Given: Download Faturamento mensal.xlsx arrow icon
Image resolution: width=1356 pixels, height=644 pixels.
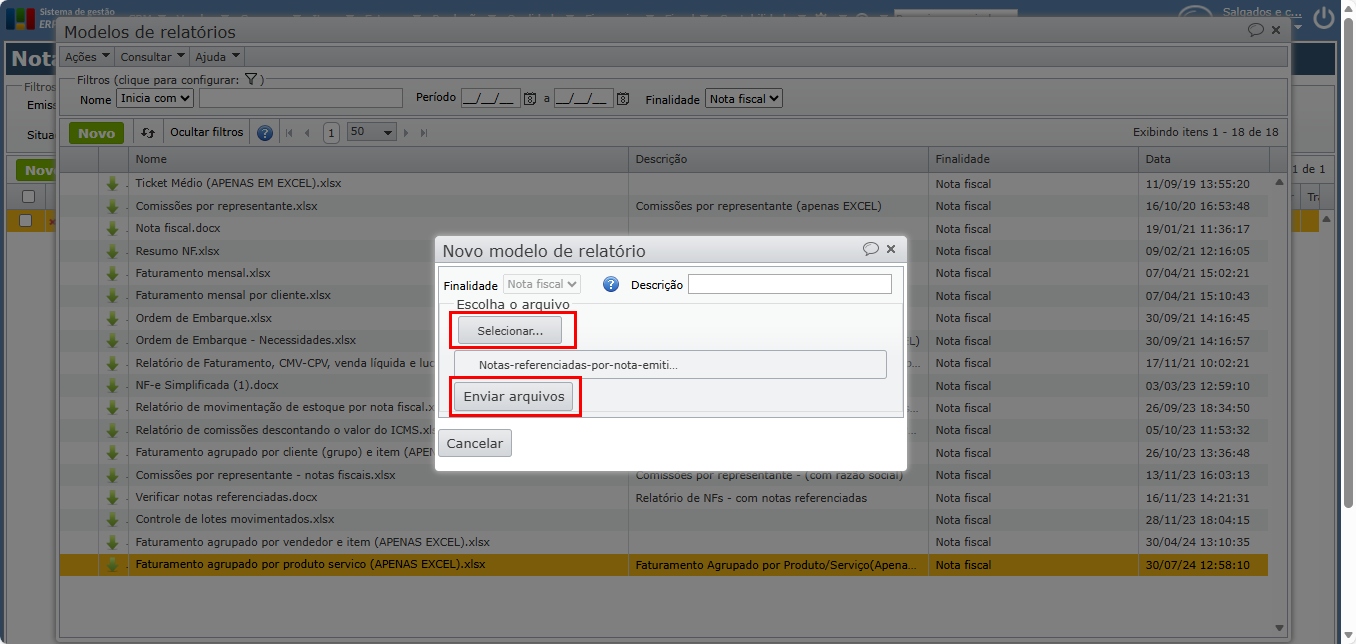Looking at the screenshot, I should pyautogui.click(x=113, y=273).
